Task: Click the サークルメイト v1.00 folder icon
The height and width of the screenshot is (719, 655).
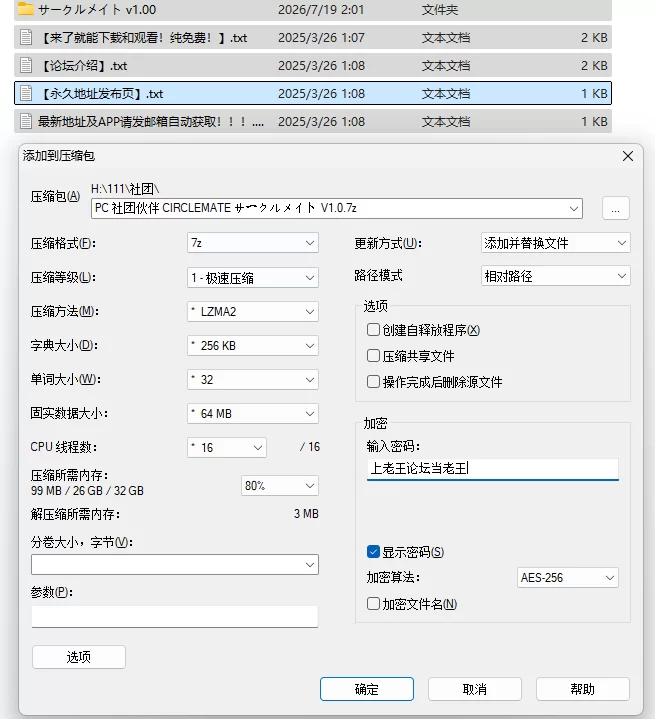Action: 26,9
